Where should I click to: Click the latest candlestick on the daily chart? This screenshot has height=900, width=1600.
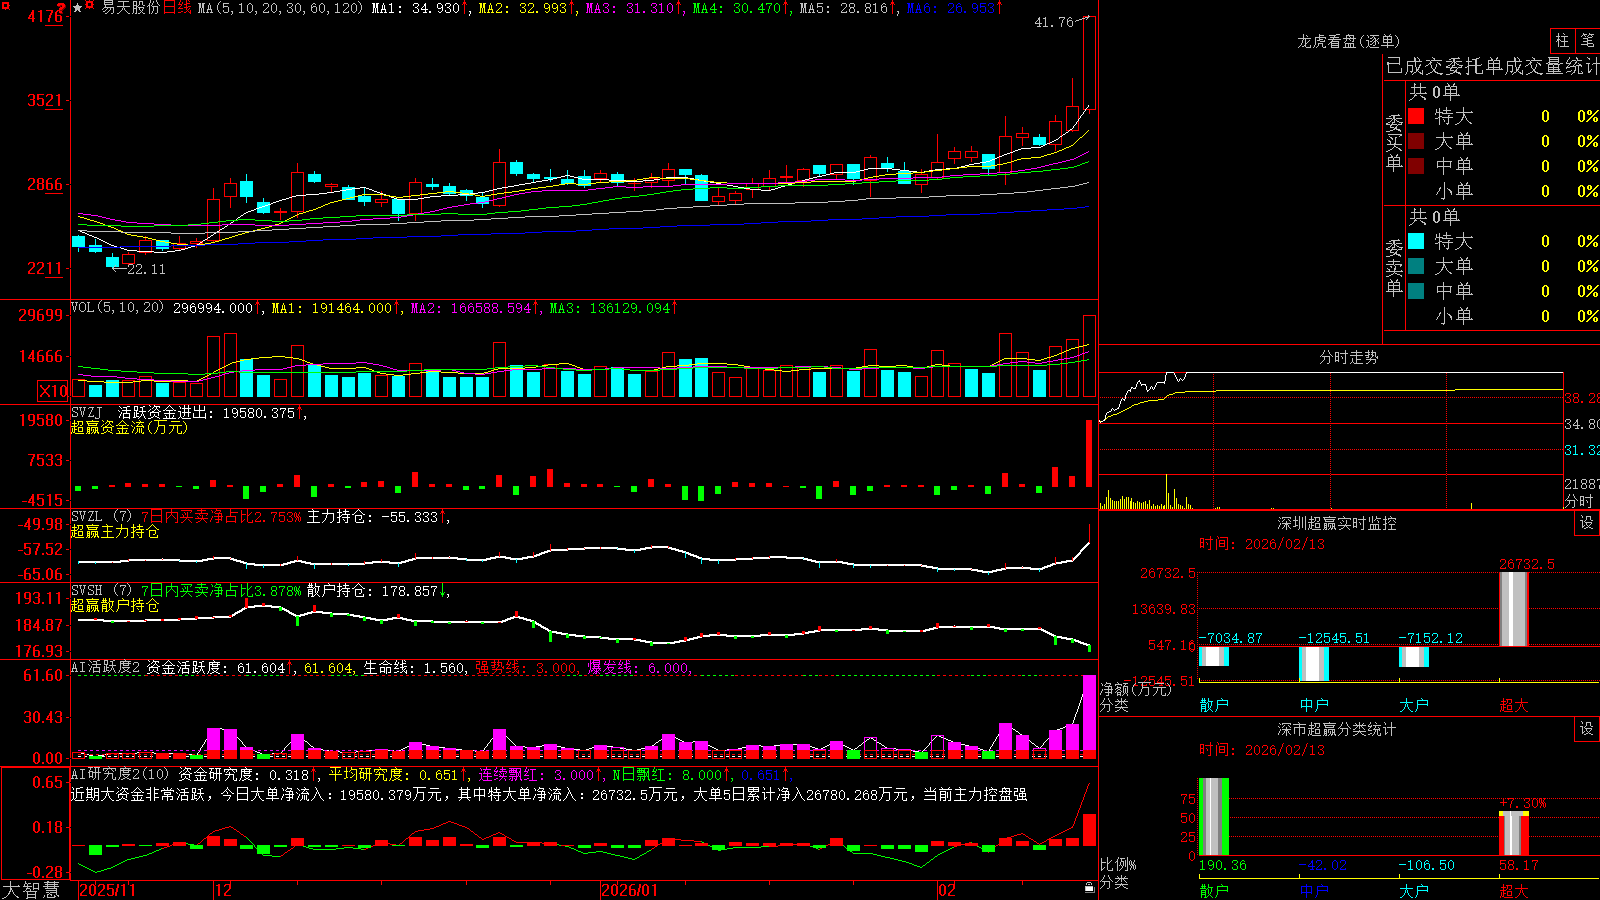1089,63
